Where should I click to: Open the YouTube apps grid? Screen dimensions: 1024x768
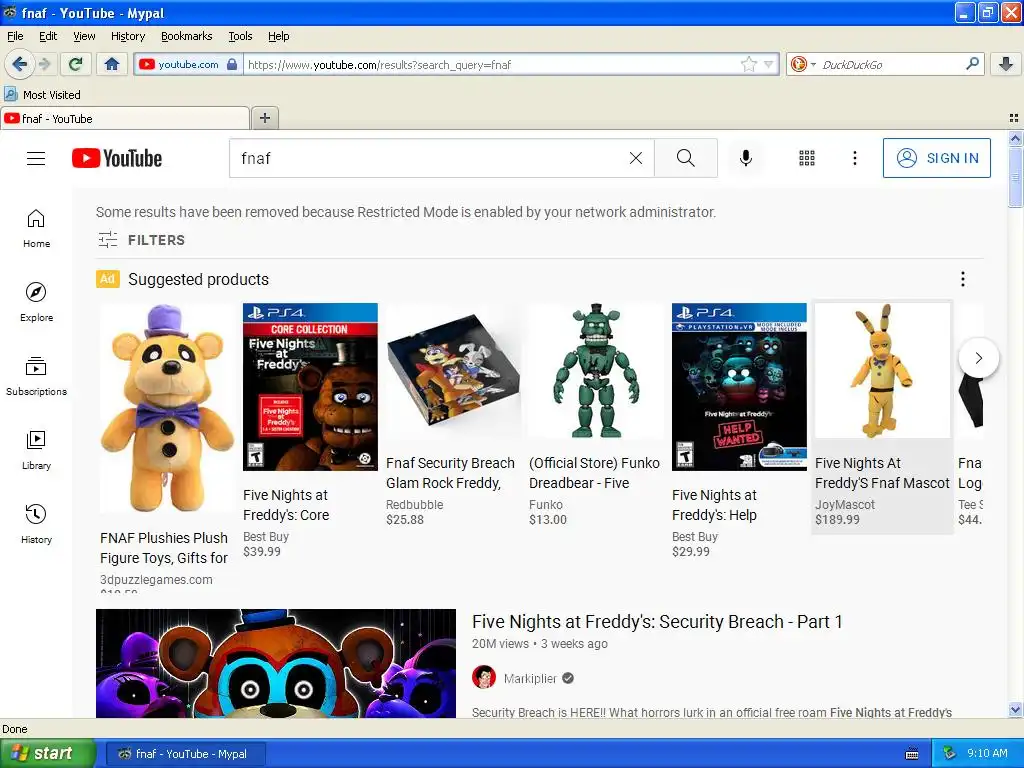pyautogui.click(x=807, y=158)
